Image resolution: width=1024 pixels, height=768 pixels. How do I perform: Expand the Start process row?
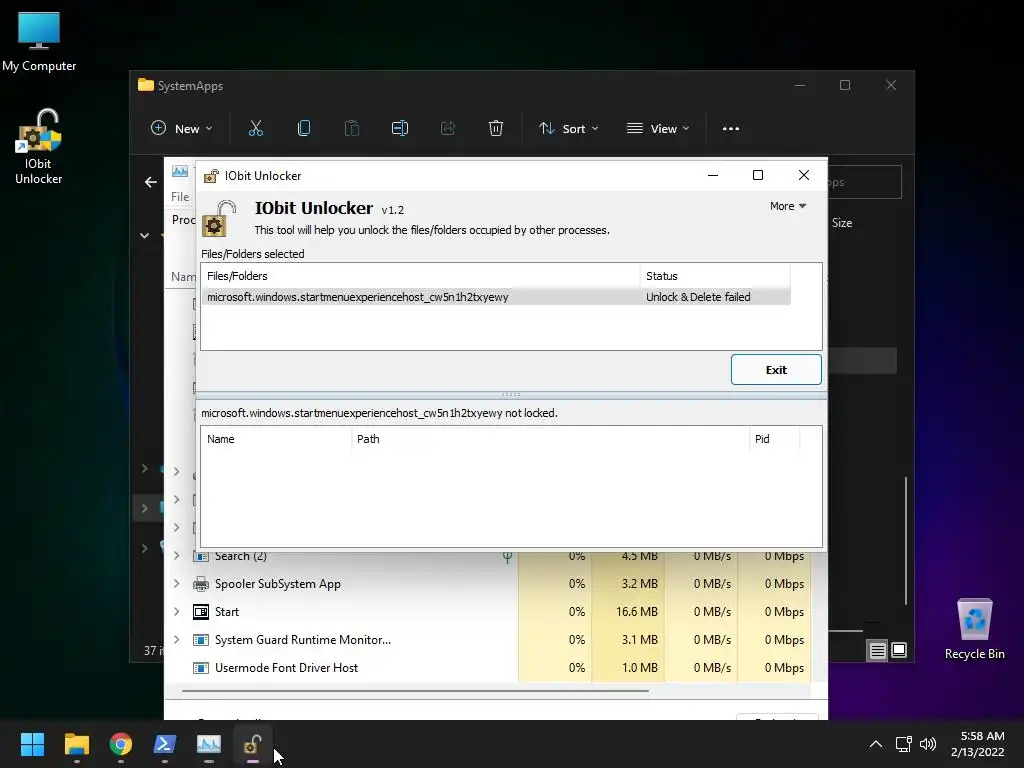(176, 612)
